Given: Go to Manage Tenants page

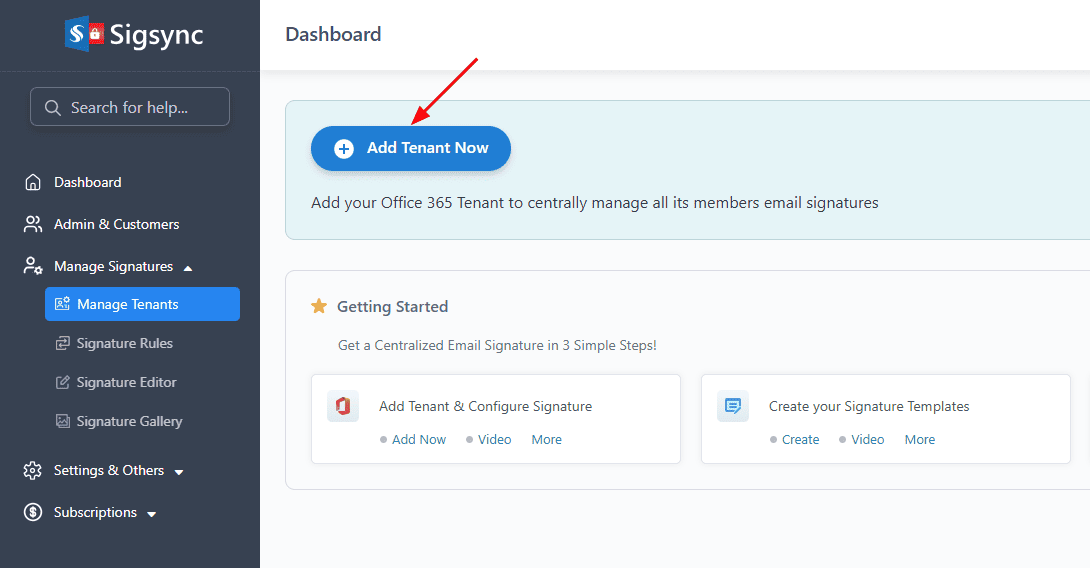Looking at the screenshot, I should point(127,304).
